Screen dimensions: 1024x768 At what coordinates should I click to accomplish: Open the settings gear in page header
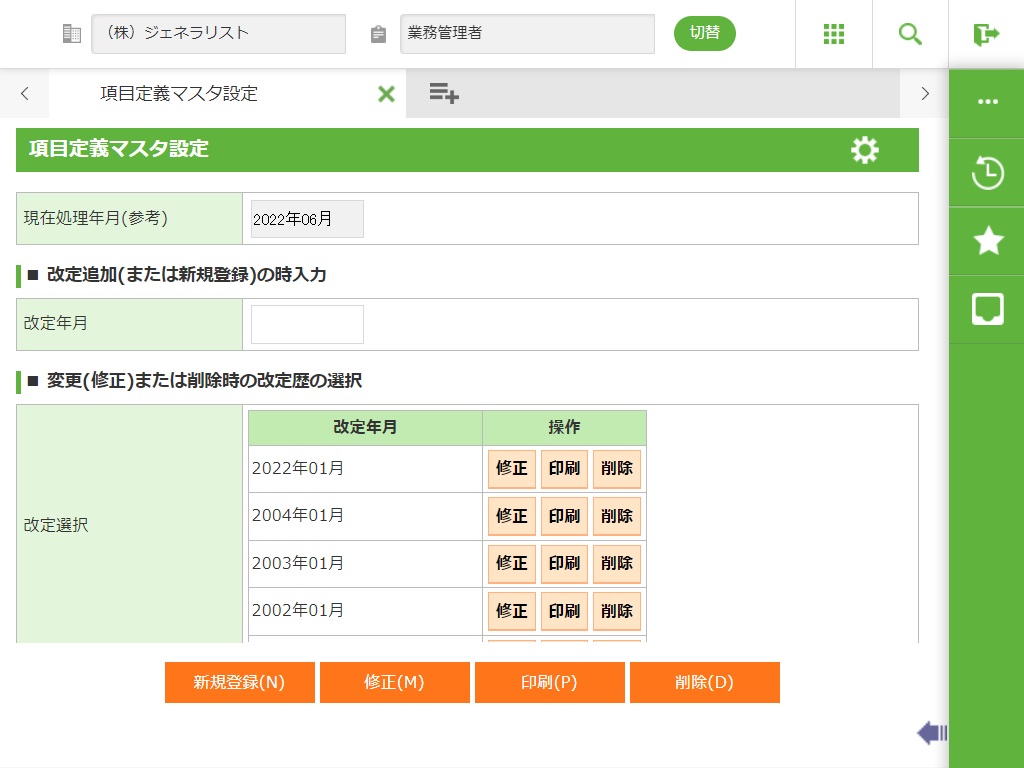pos(864,150)
